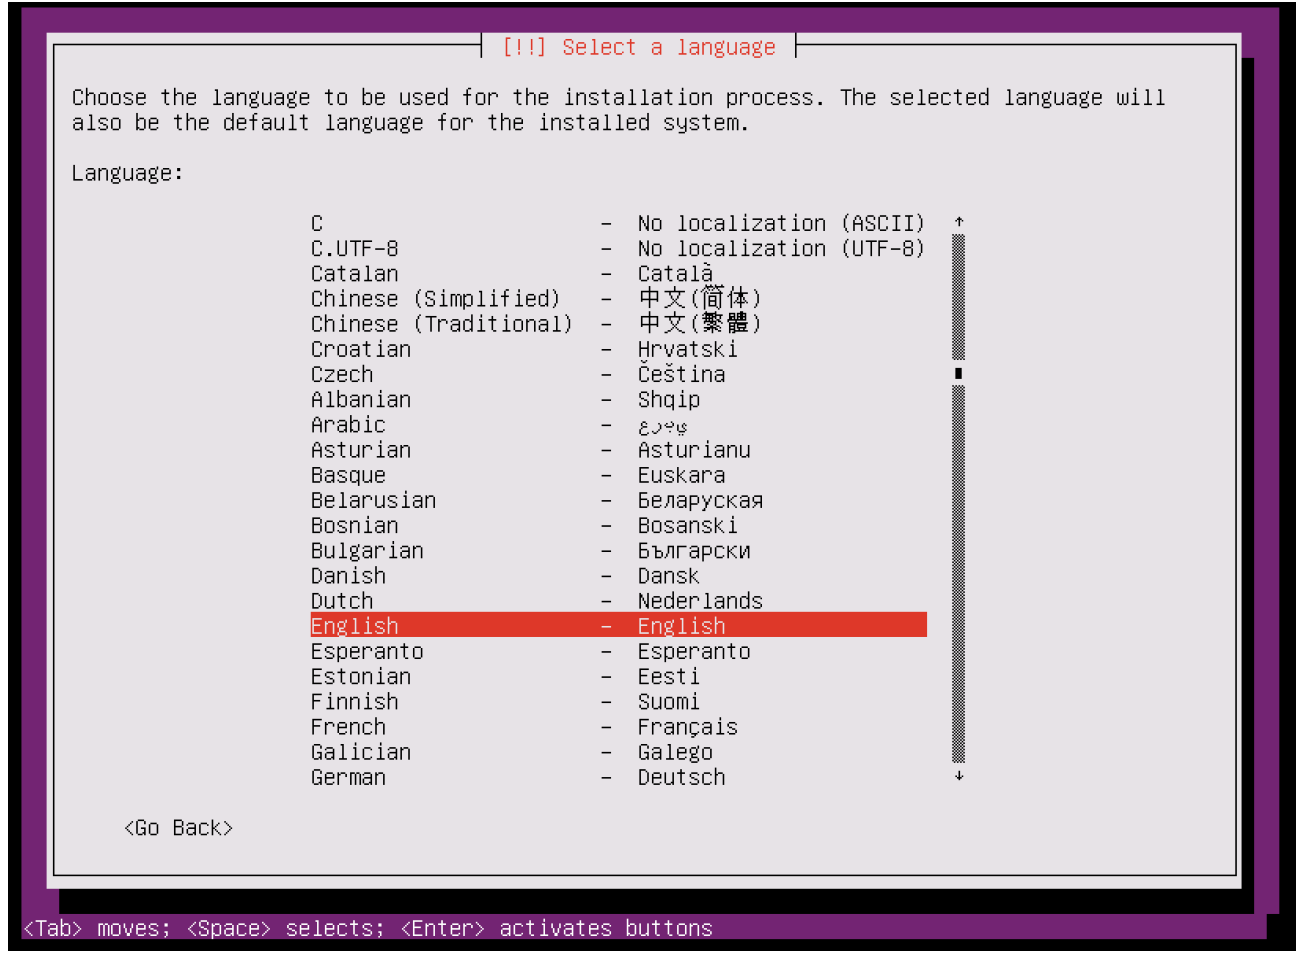Click the Go Back button
The height and width of the screenshot is (955, 1302).
tap(178, 828)
